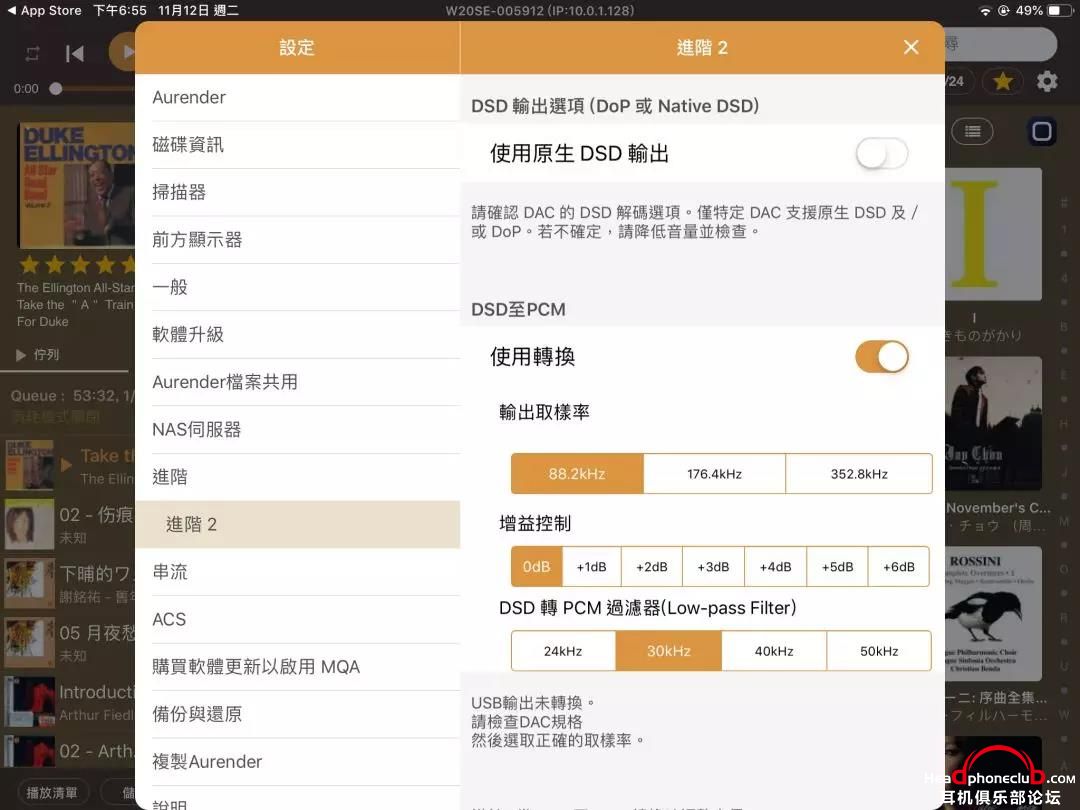
Task: Choose 24kHz low-pass filter
Action: point(563,651)
